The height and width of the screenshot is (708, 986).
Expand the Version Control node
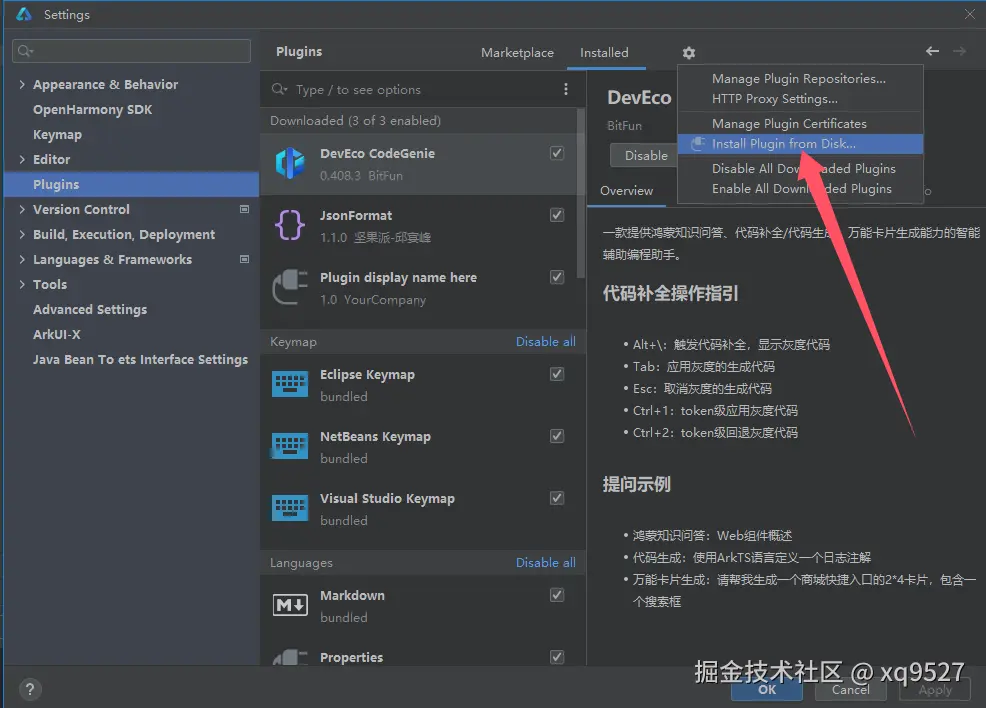tap(22, 209)
